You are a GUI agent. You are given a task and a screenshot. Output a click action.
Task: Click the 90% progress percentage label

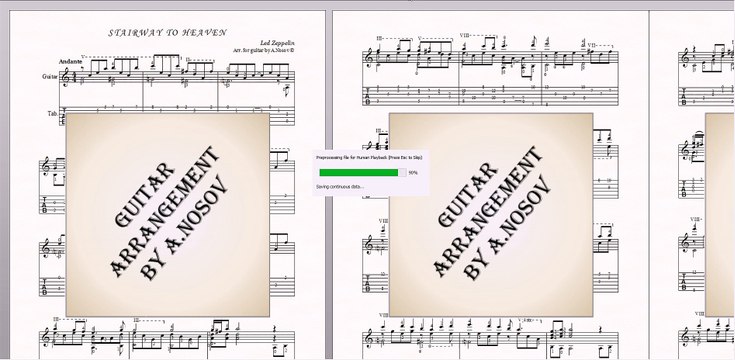pos(413,173)
